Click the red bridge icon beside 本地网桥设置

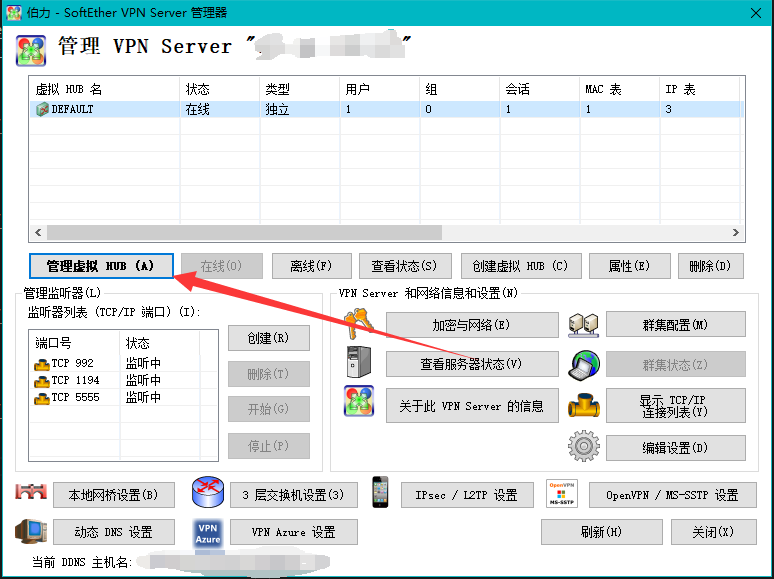click(31, 492)
